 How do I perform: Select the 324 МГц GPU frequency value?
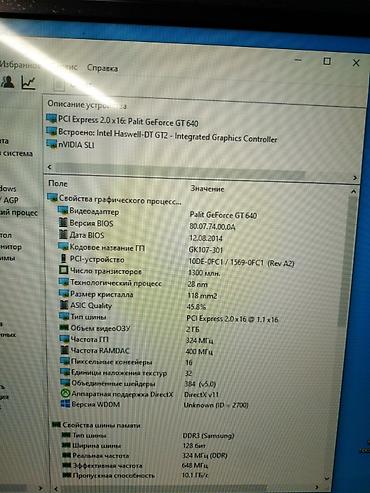[199, 340]
